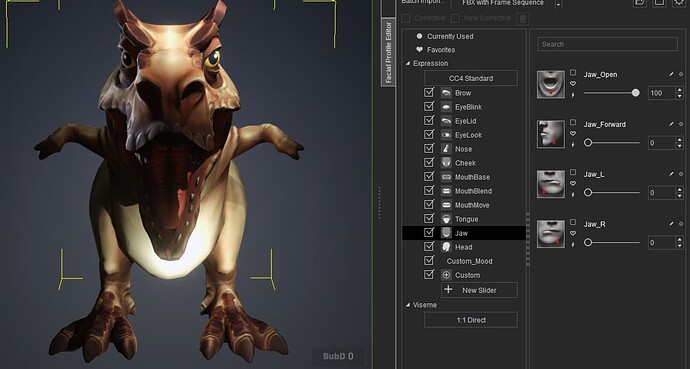Favorite Jaw_Open with its heart icon
The width and height of the screenshot is (690, 369).
click(573, 84)
